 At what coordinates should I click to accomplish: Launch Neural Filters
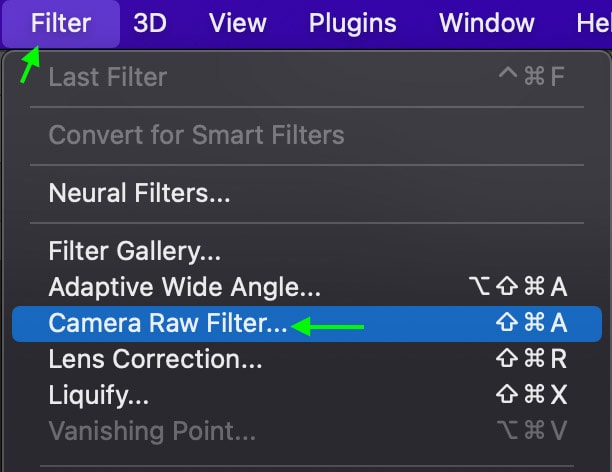tap(139, 193)
